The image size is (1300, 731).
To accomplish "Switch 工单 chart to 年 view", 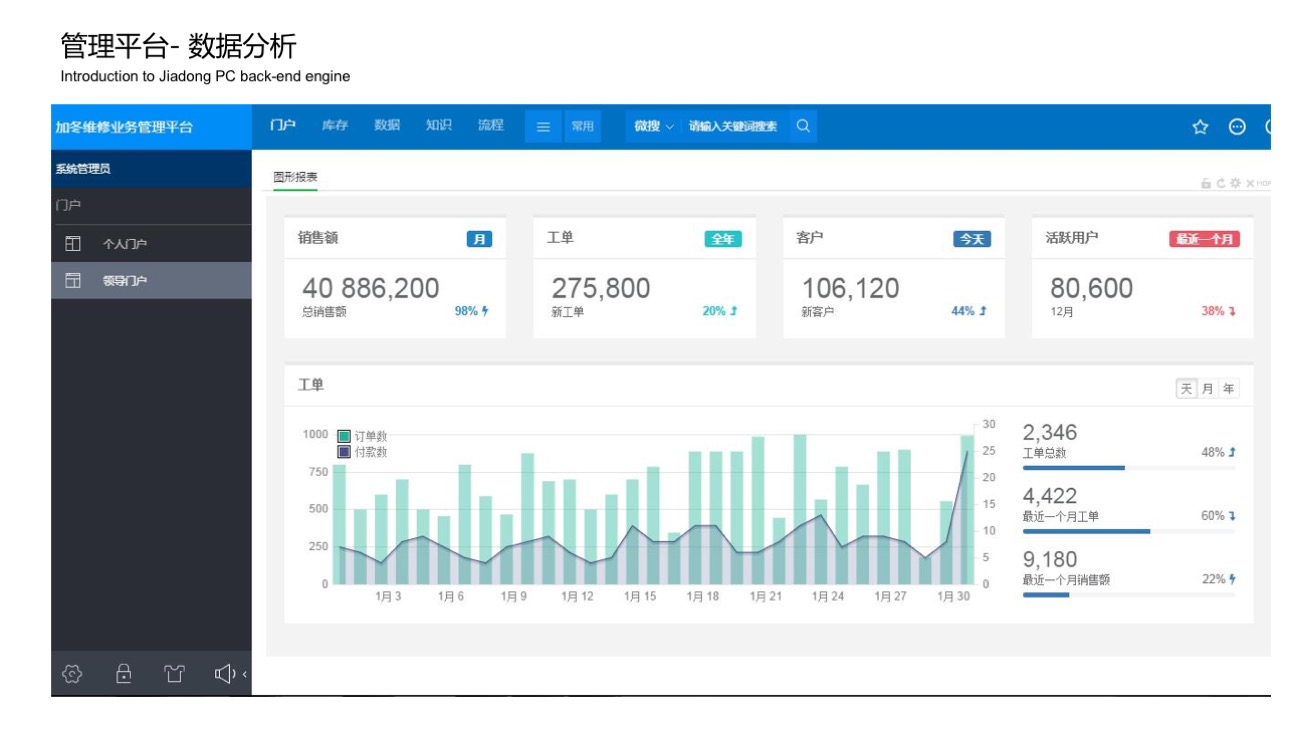I will [1228, 389].
